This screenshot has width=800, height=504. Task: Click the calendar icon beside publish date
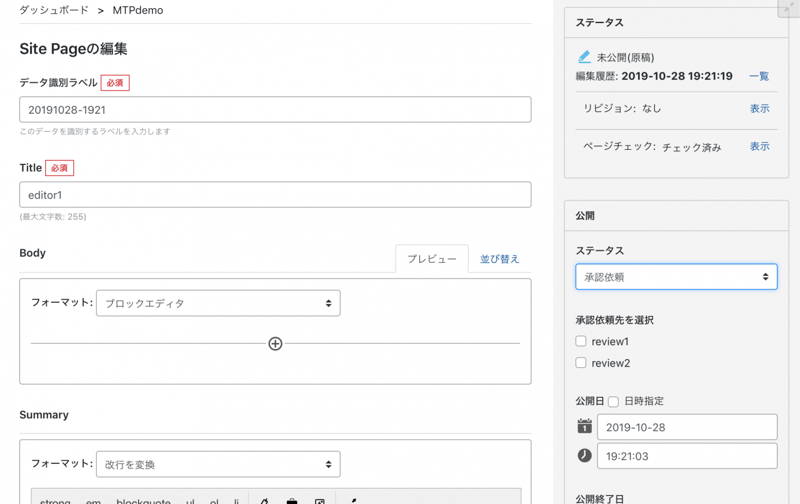coord(584,427)
